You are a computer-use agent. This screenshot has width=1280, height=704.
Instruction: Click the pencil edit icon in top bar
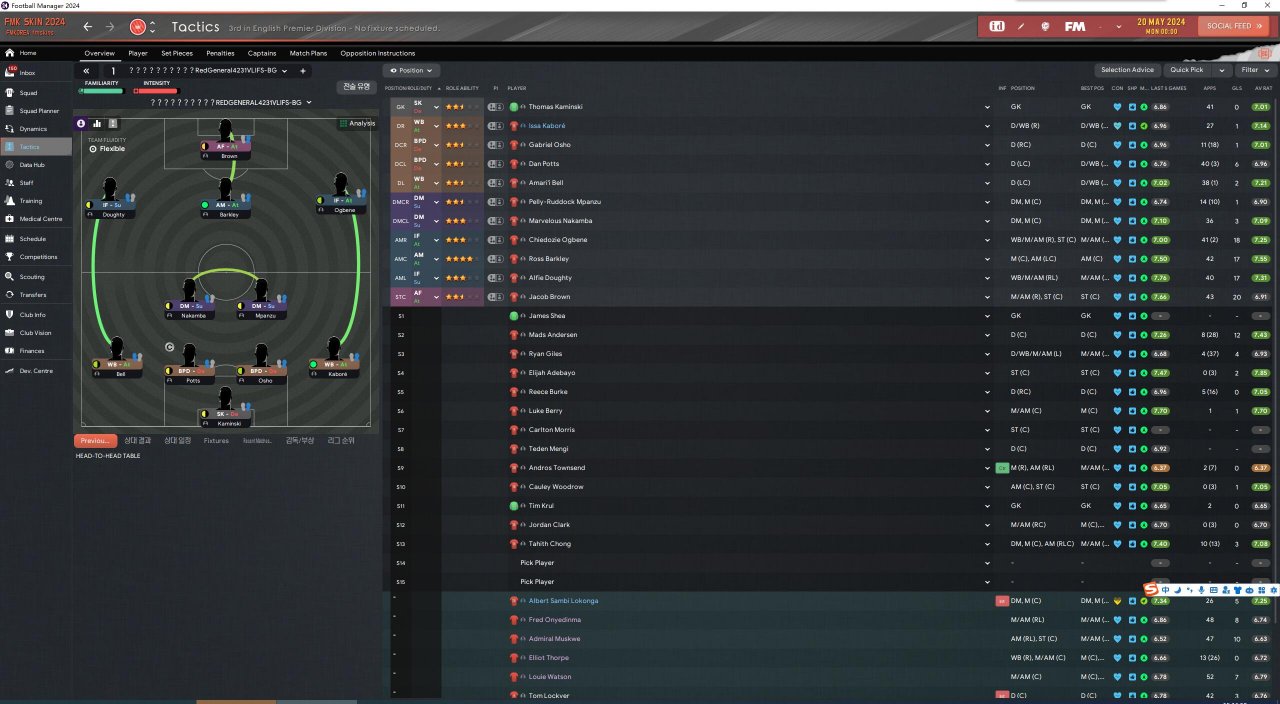pos(1021,26)
